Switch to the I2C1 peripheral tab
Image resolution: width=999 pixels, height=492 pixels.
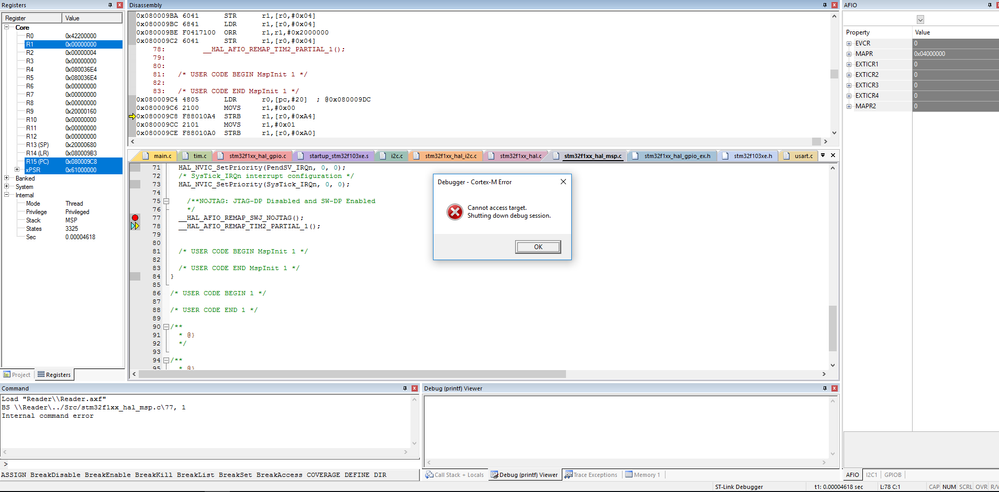tap(873, 475)
